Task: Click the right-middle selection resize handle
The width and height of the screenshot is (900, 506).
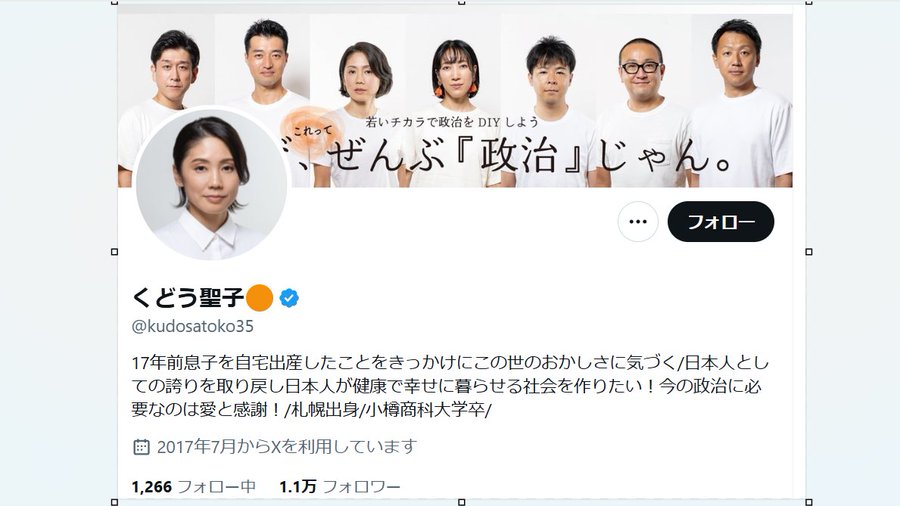Action: 809,252
